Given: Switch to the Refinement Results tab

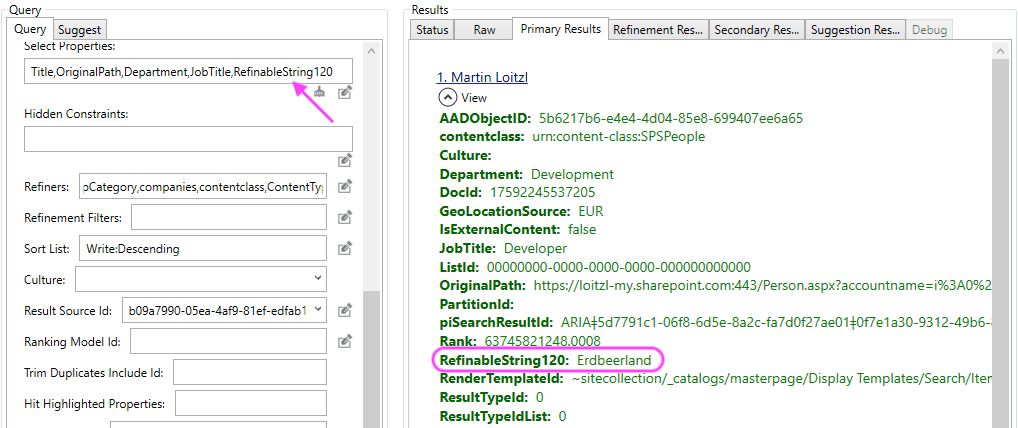Looking at the screenshot, I should point(657,30).
